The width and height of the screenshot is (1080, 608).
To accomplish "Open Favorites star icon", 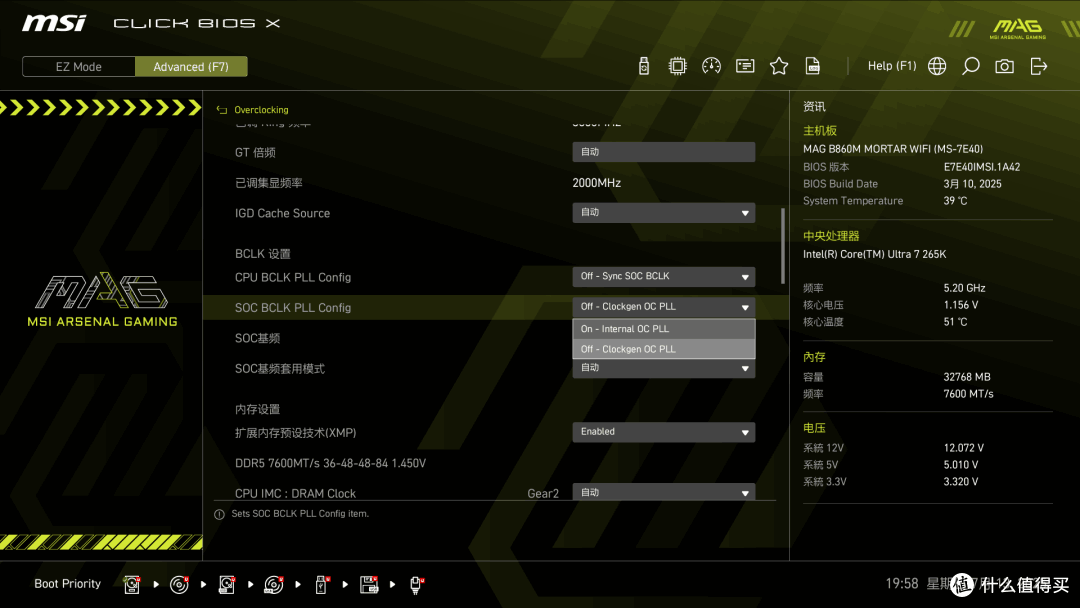I will pos(778,66).
